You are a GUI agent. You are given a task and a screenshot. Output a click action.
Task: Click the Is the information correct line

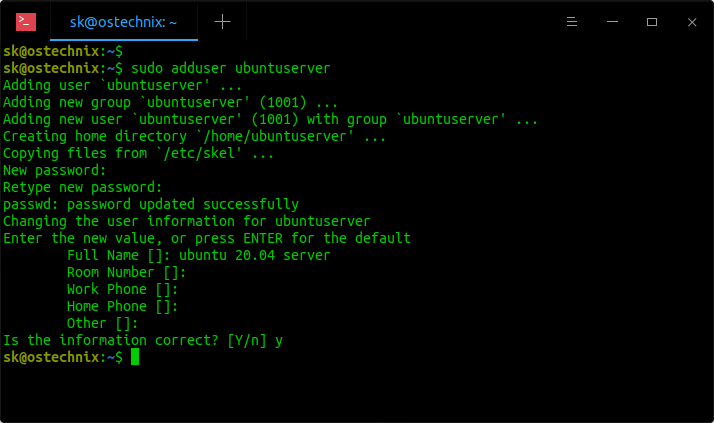pyautogui.click(x=143, y=341)
